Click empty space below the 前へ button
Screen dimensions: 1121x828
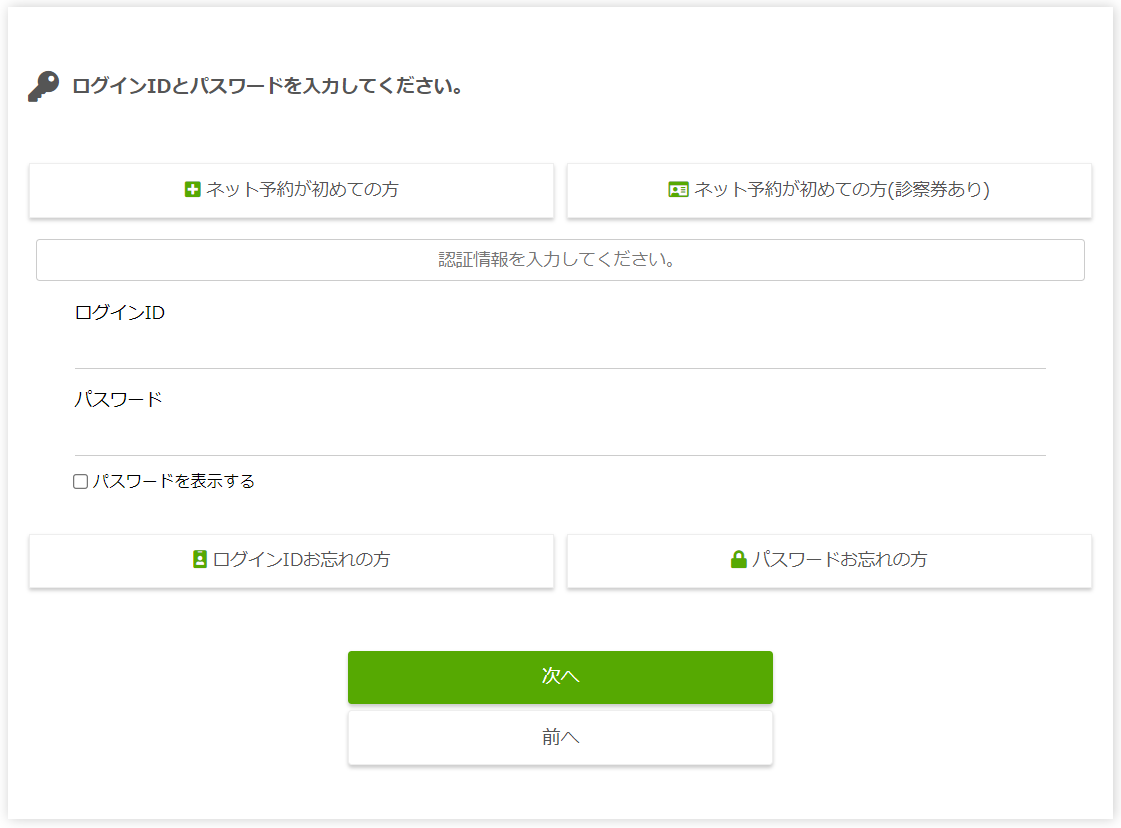[x=560, y=794]
